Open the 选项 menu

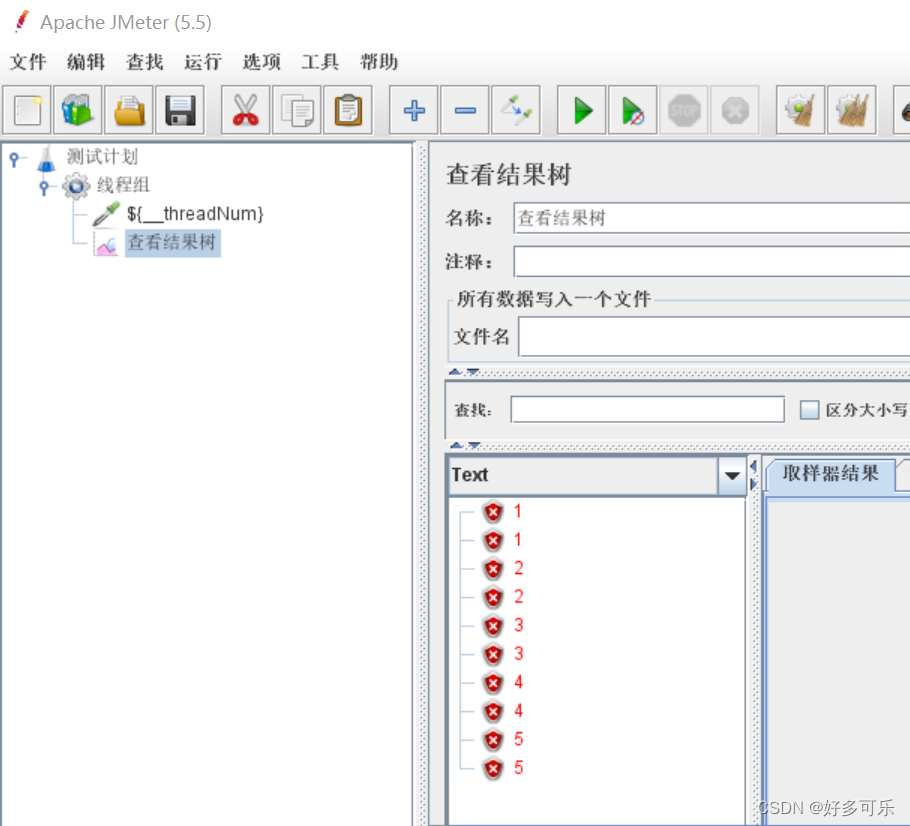pos(261,62)
